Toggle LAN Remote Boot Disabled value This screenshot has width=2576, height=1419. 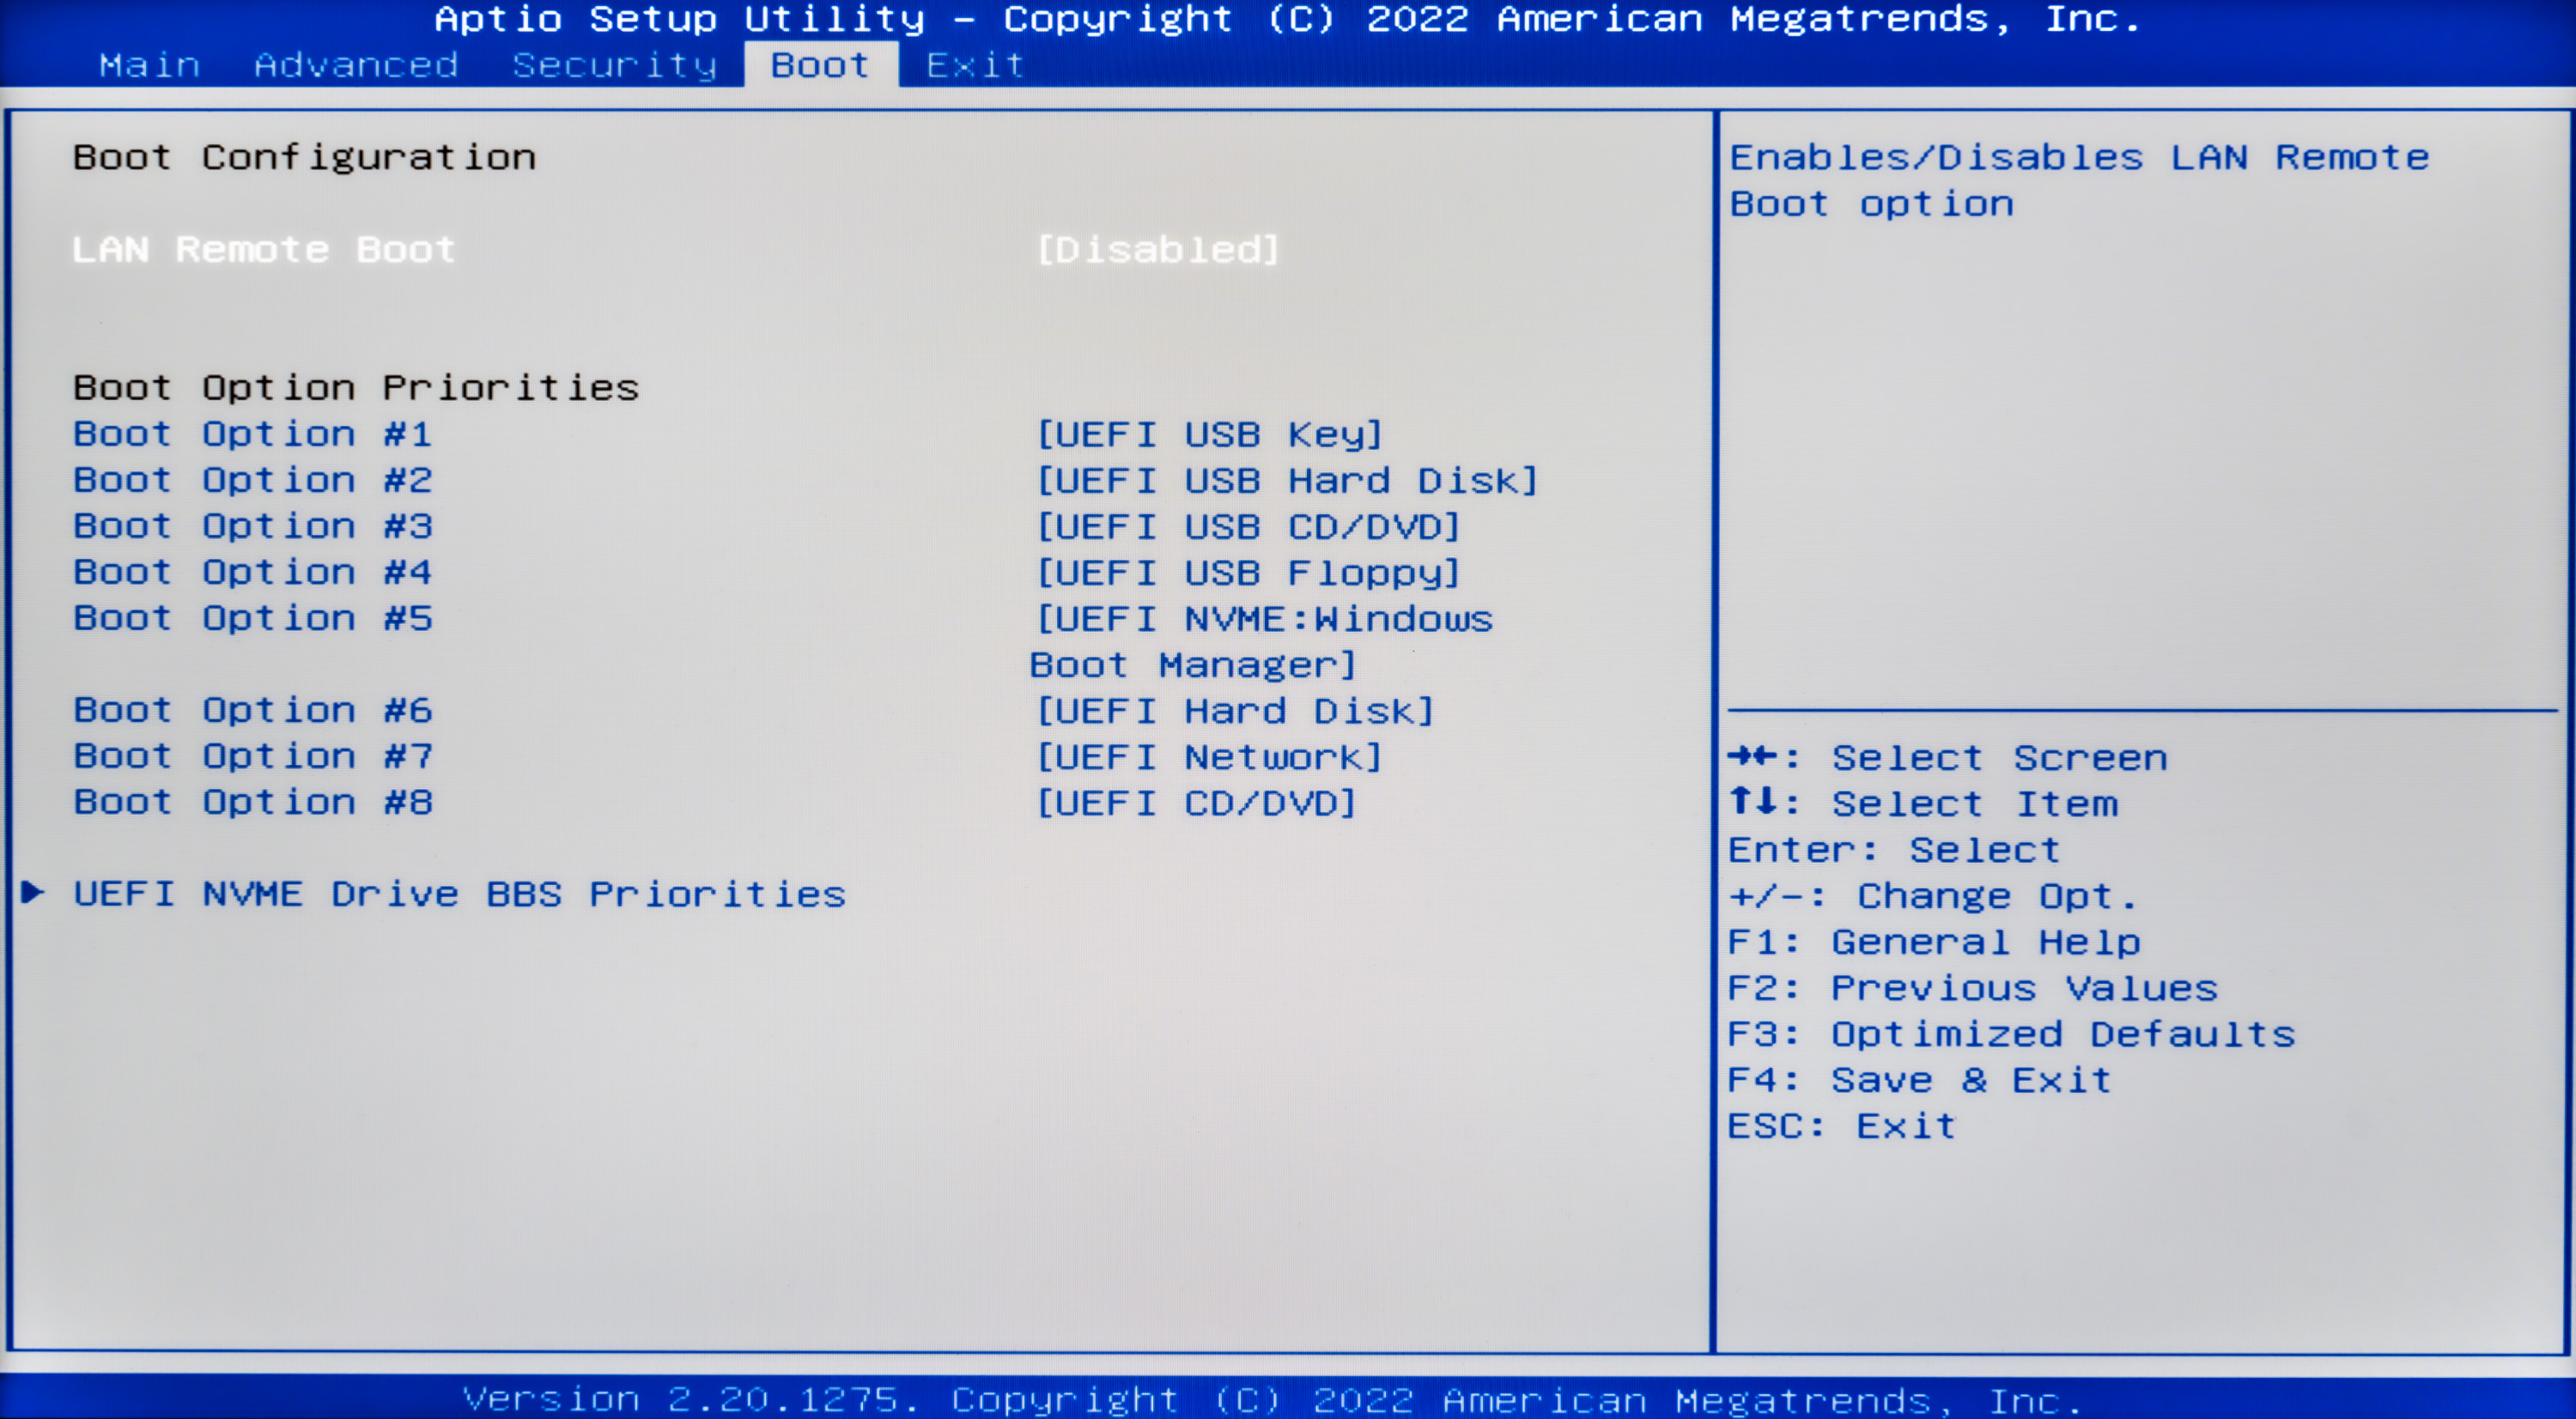coord(1157,249)
